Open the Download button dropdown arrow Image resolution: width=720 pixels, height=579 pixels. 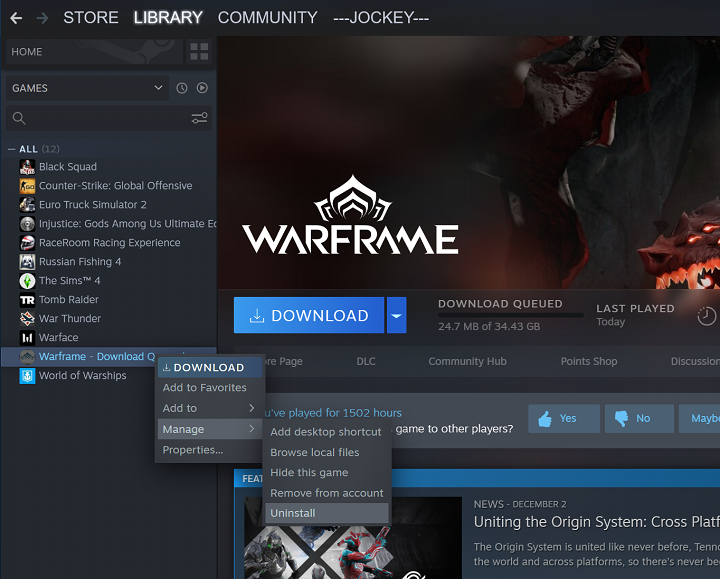click(396, 315)
